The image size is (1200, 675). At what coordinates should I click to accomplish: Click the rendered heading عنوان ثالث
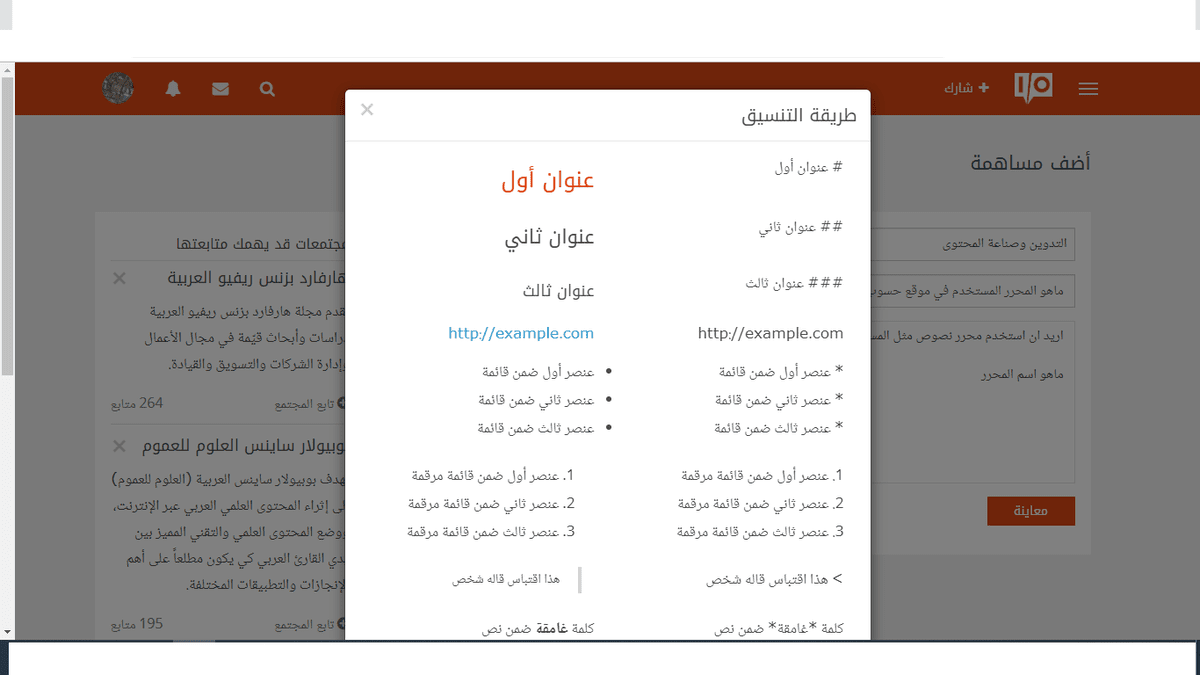[558, 291]
